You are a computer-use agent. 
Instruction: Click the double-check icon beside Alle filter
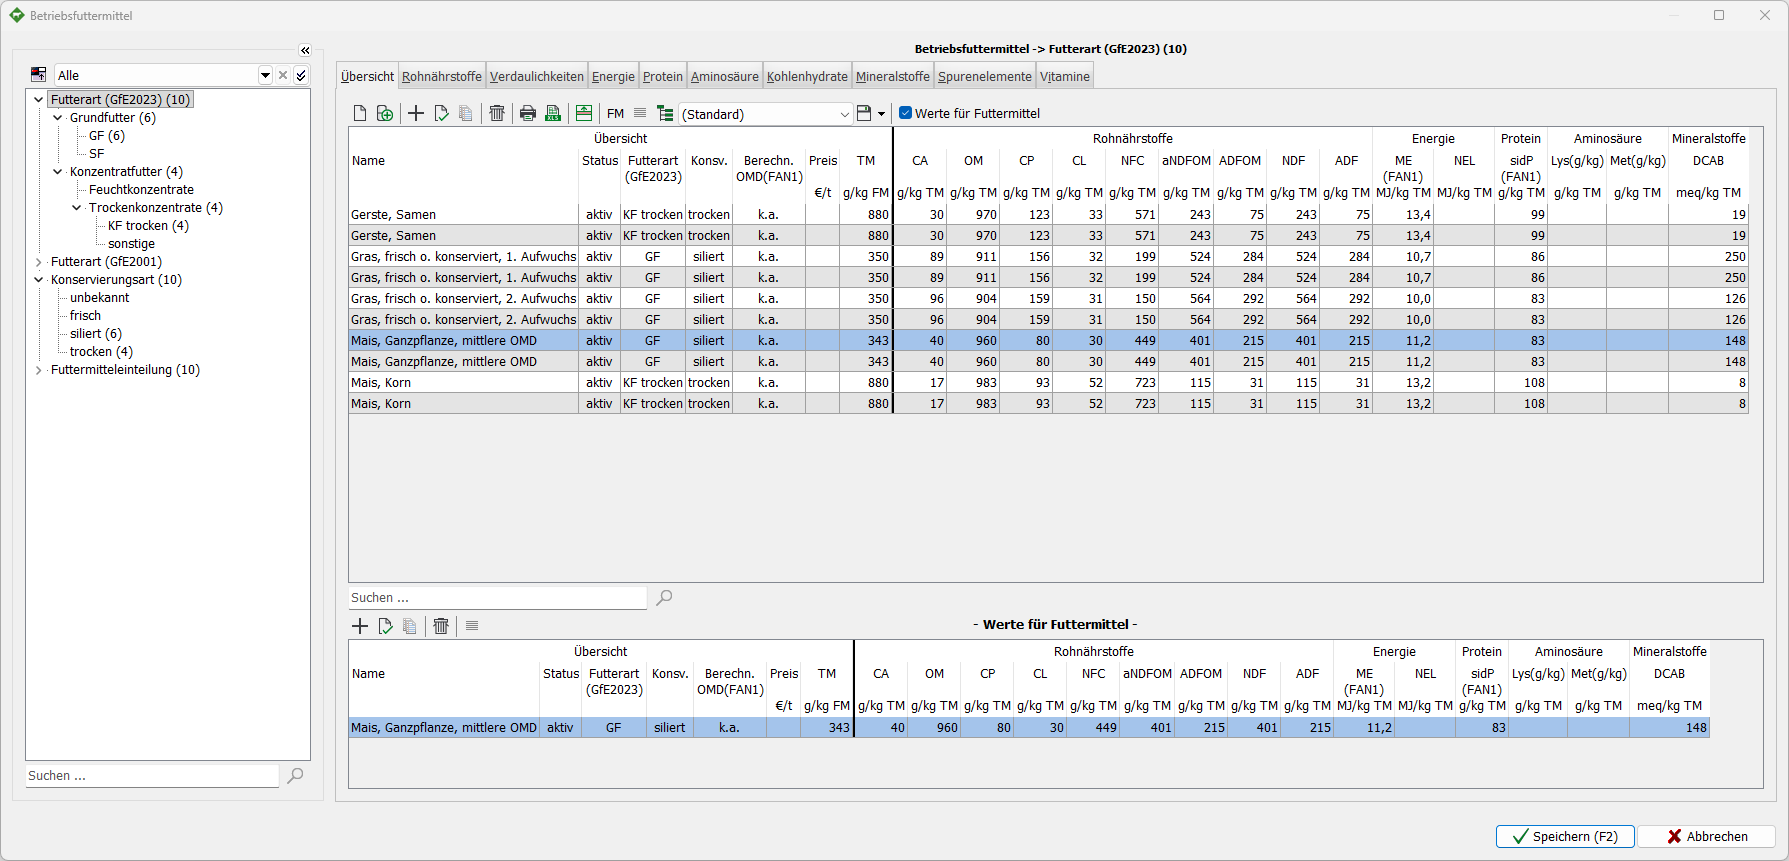click(301, 75)
